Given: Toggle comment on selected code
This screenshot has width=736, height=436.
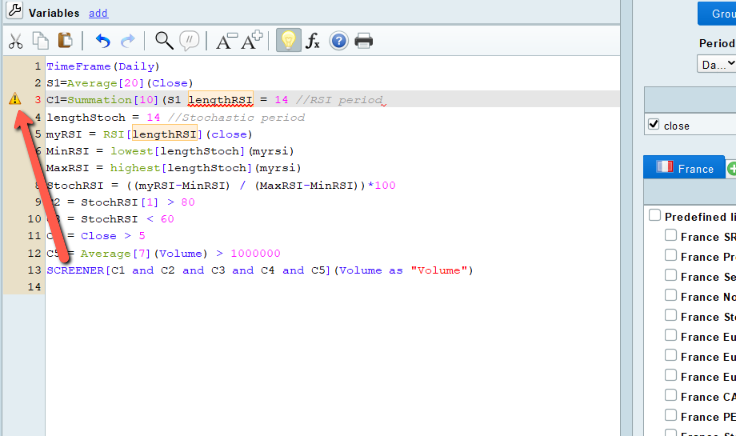Looking at the screenshot, I should (x=189, y=41).
